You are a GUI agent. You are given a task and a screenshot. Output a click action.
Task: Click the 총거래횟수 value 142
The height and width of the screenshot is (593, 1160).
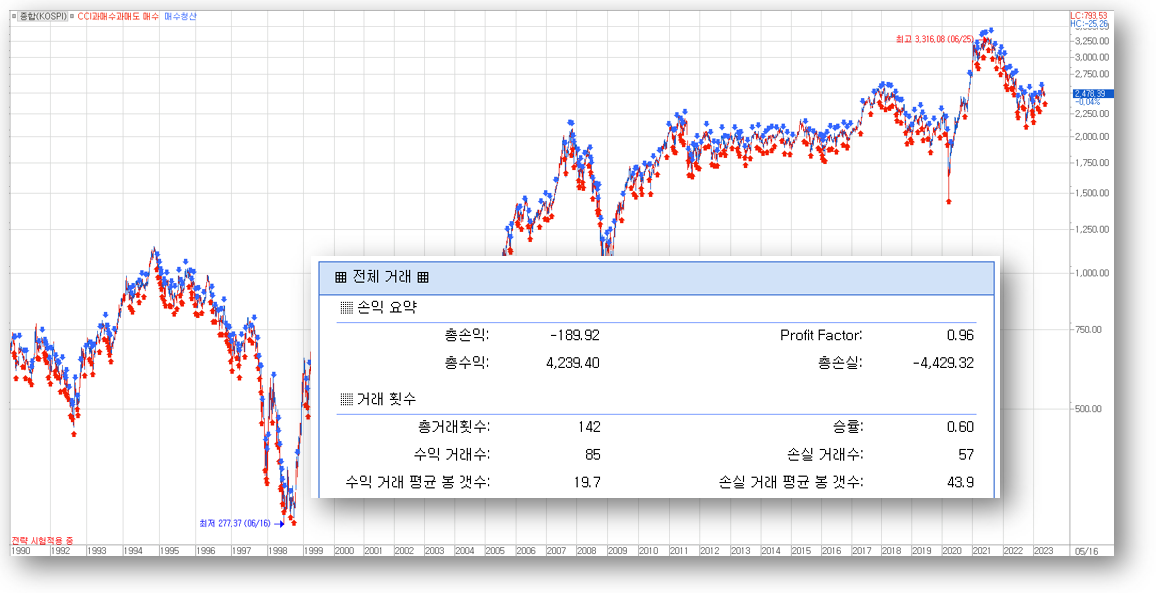[589, 427]
